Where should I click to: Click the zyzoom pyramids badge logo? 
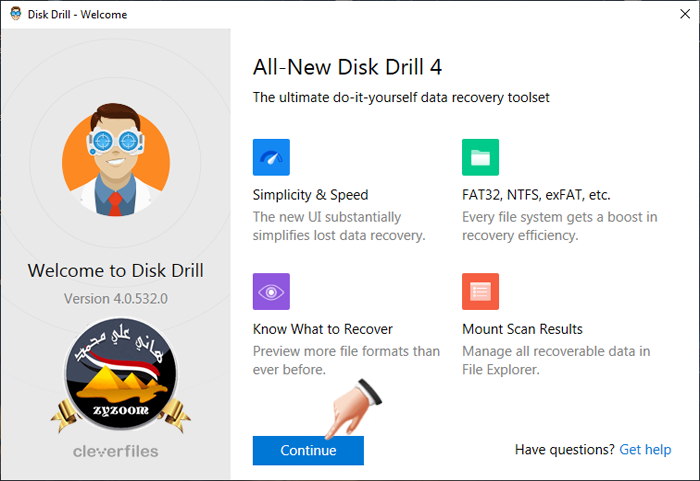pos(121,375)
